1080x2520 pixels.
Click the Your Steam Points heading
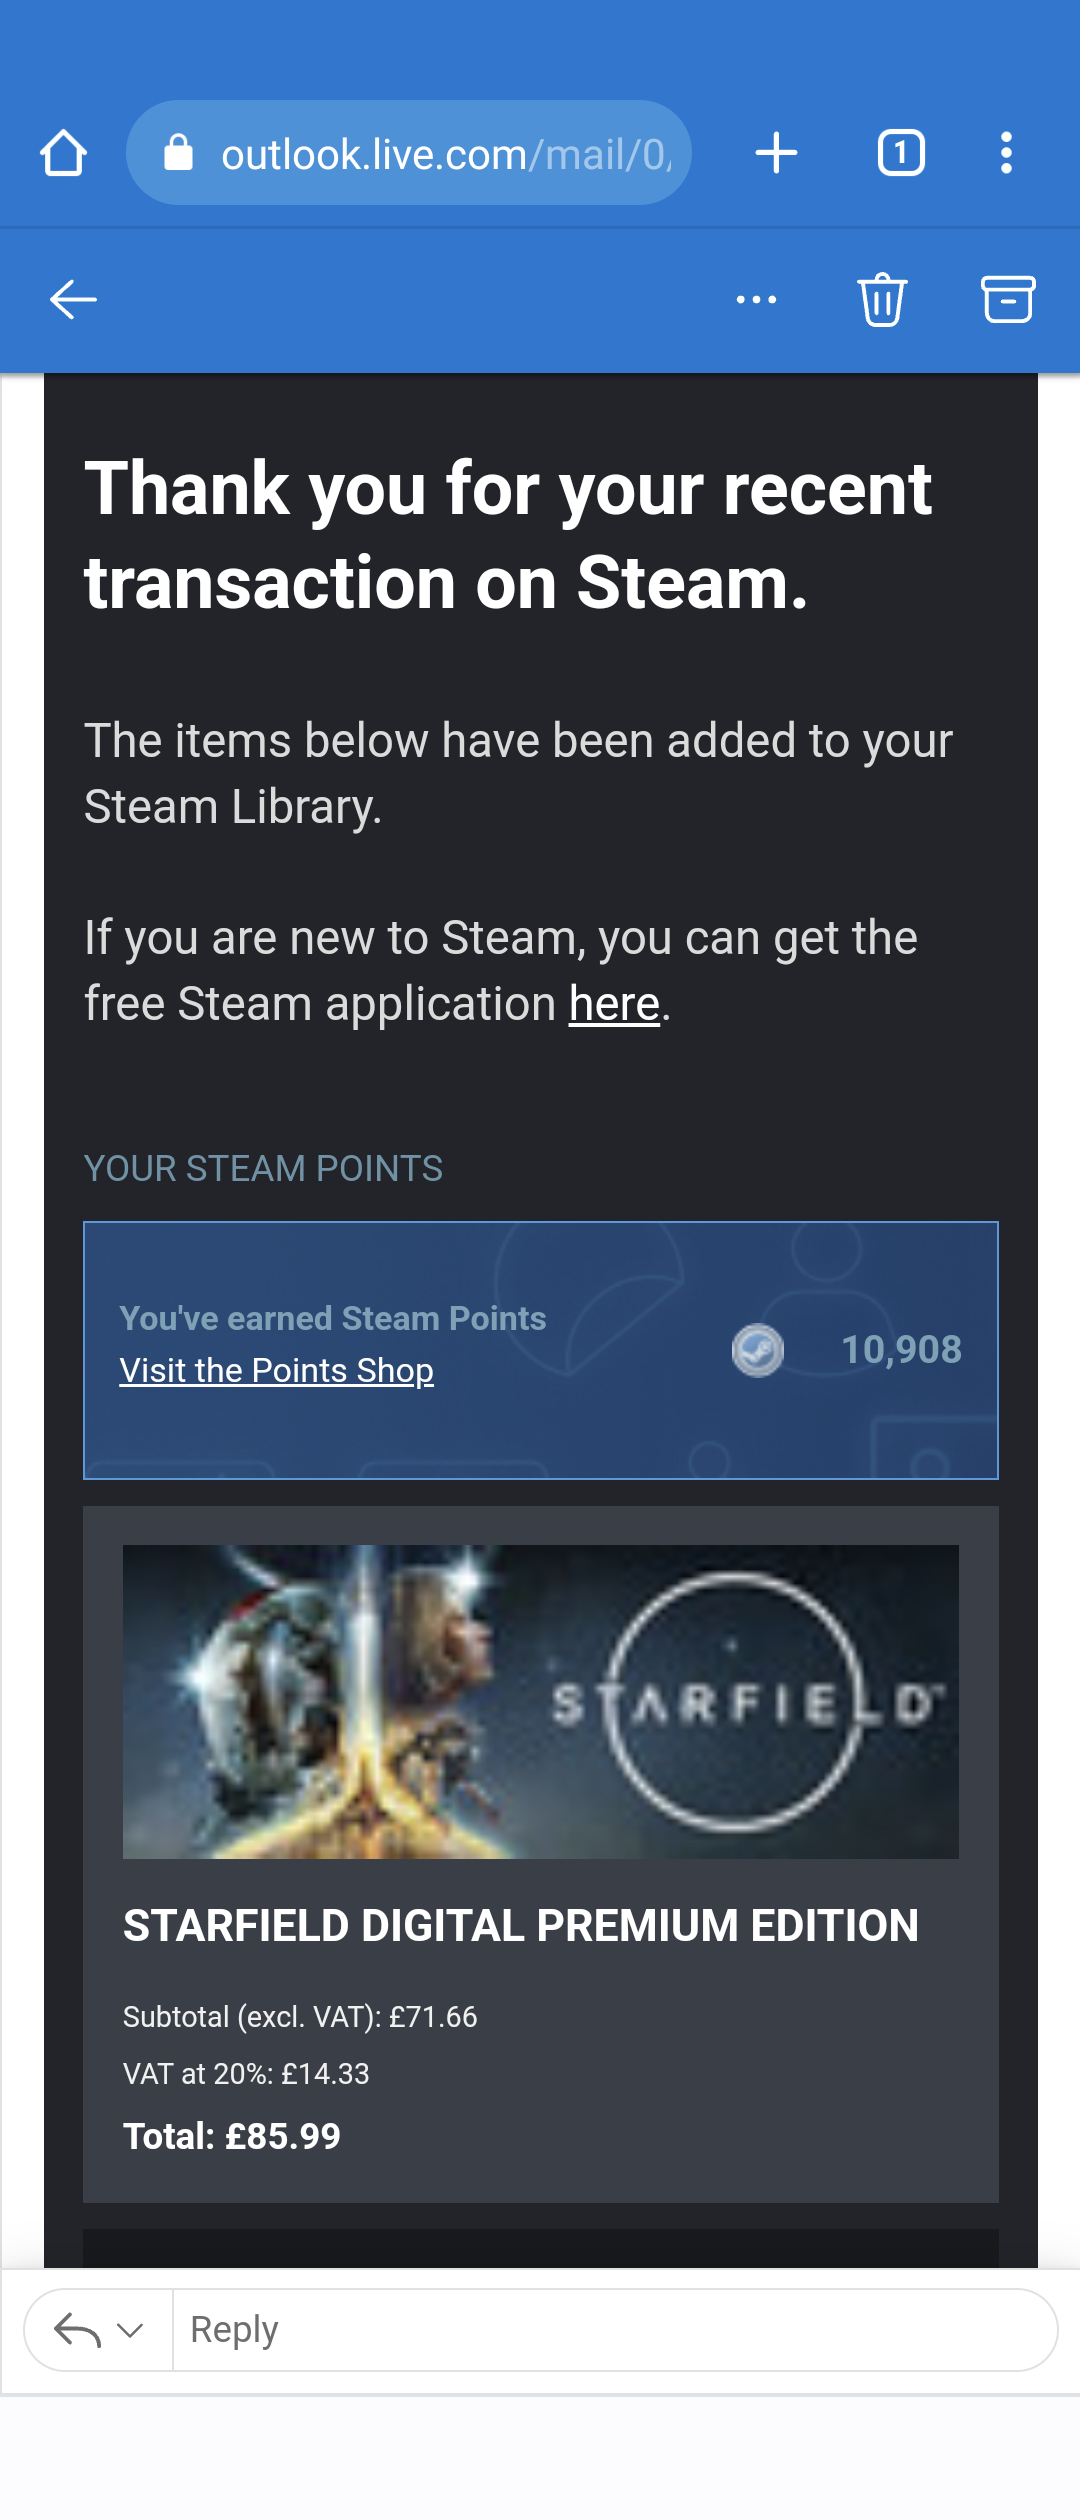click(263, 1169)
